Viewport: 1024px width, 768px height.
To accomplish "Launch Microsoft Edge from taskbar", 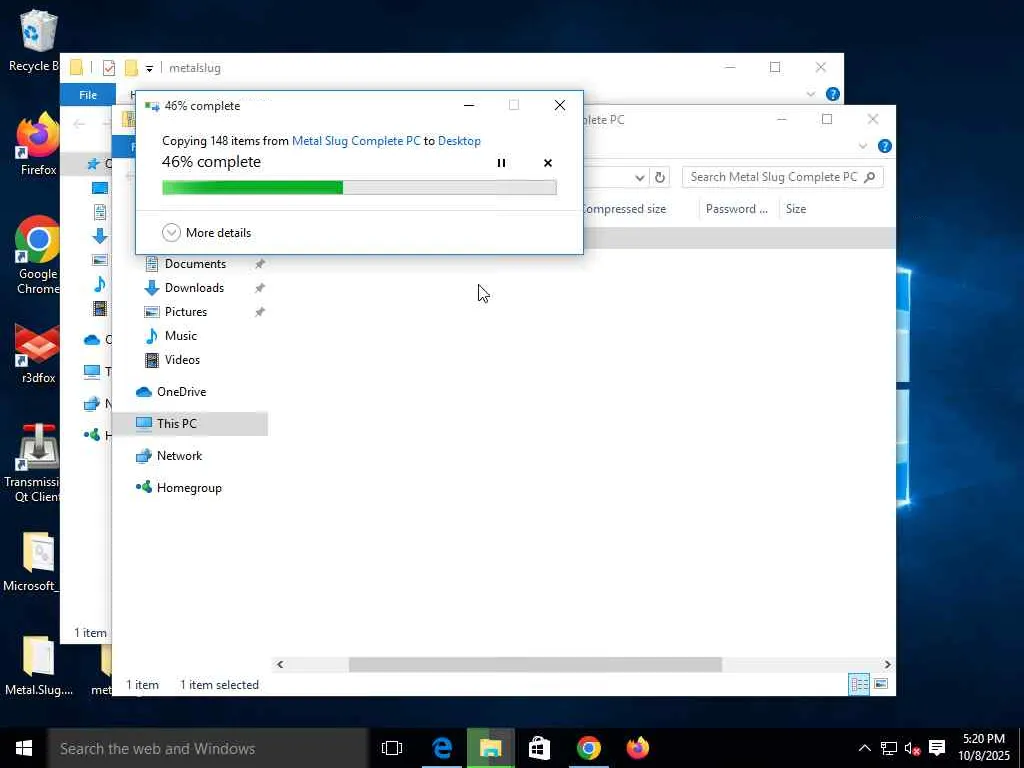I will pyautogui.click(x=442, y=748).
